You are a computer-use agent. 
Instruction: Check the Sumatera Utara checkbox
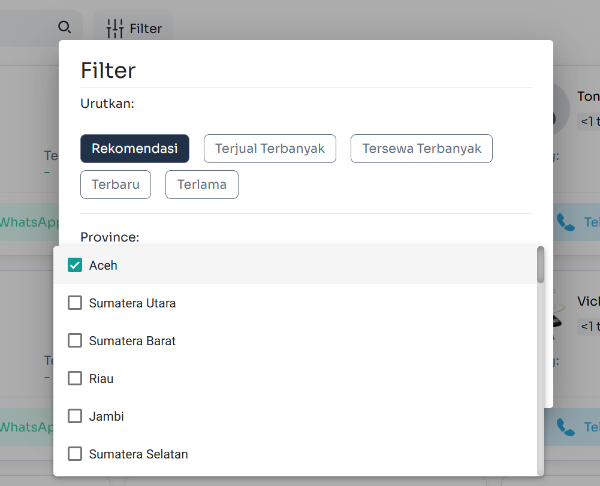(75, 303)
